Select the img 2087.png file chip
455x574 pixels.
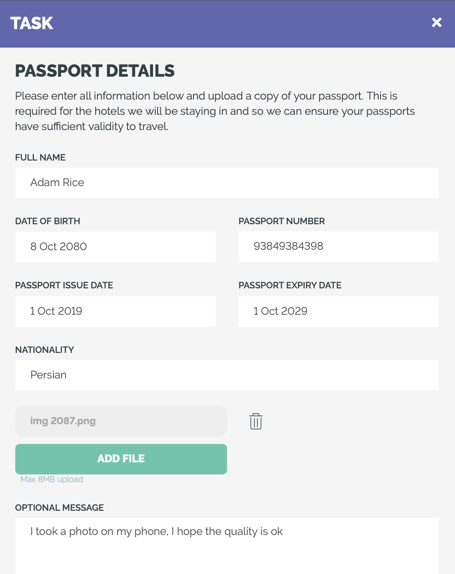(121, 421)
